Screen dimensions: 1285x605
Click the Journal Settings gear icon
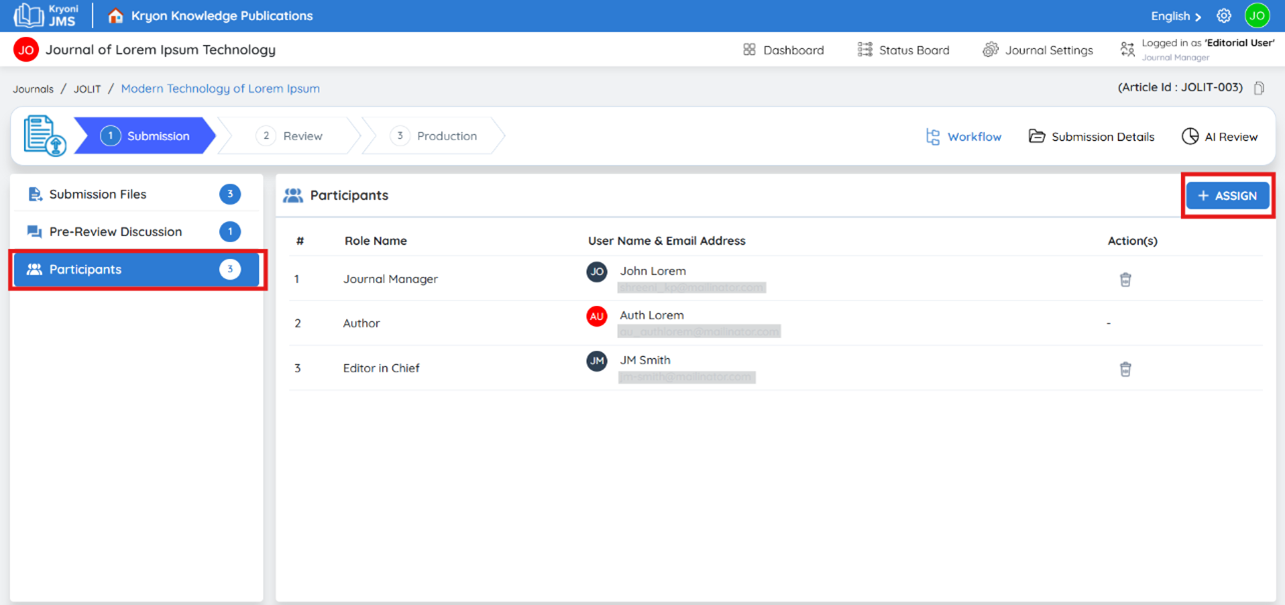click(x=991, y=50)
